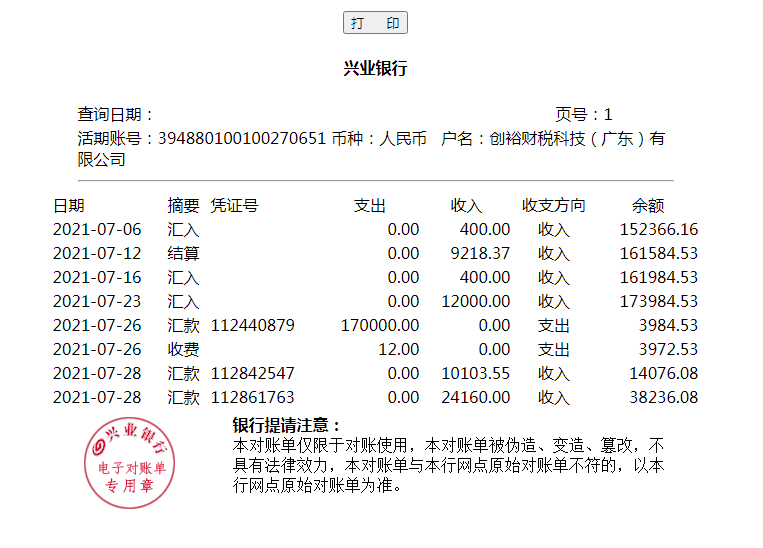Select voucher number 112861763

coord(253,397)
